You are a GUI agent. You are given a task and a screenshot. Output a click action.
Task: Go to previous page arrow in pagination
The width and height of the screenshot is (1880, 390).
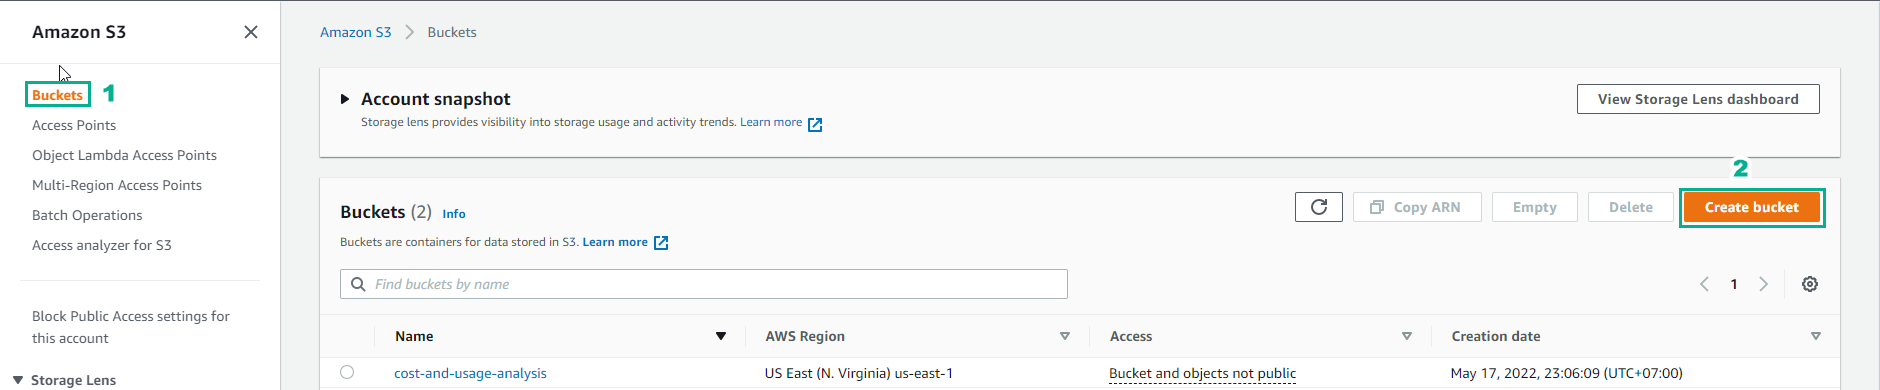click(x=1704, y=284)
